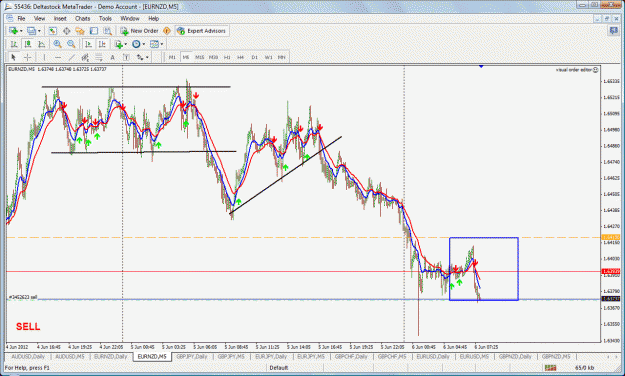Toggle chart Auto Scroll
Image resolution: width=625 pixels, height=376 pixels.
(x=88, y=44)
